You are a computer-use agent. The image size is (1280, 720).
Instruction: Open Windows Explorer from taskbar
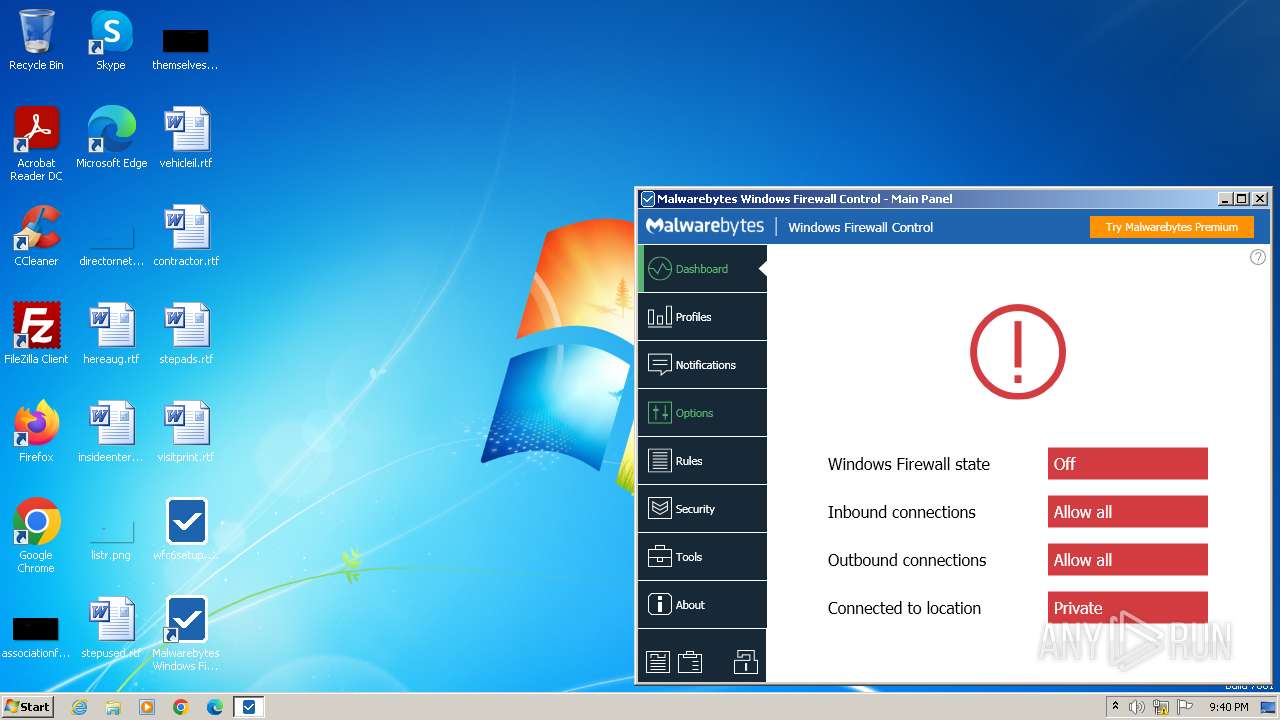113,707
